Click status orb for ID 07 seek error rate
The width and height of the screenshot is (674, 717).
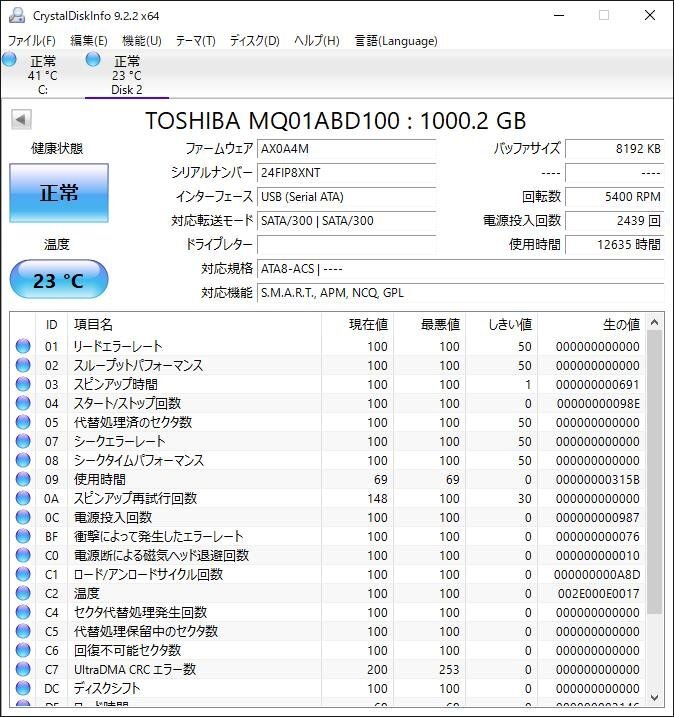pyautogui.click(x=23, y=441)
